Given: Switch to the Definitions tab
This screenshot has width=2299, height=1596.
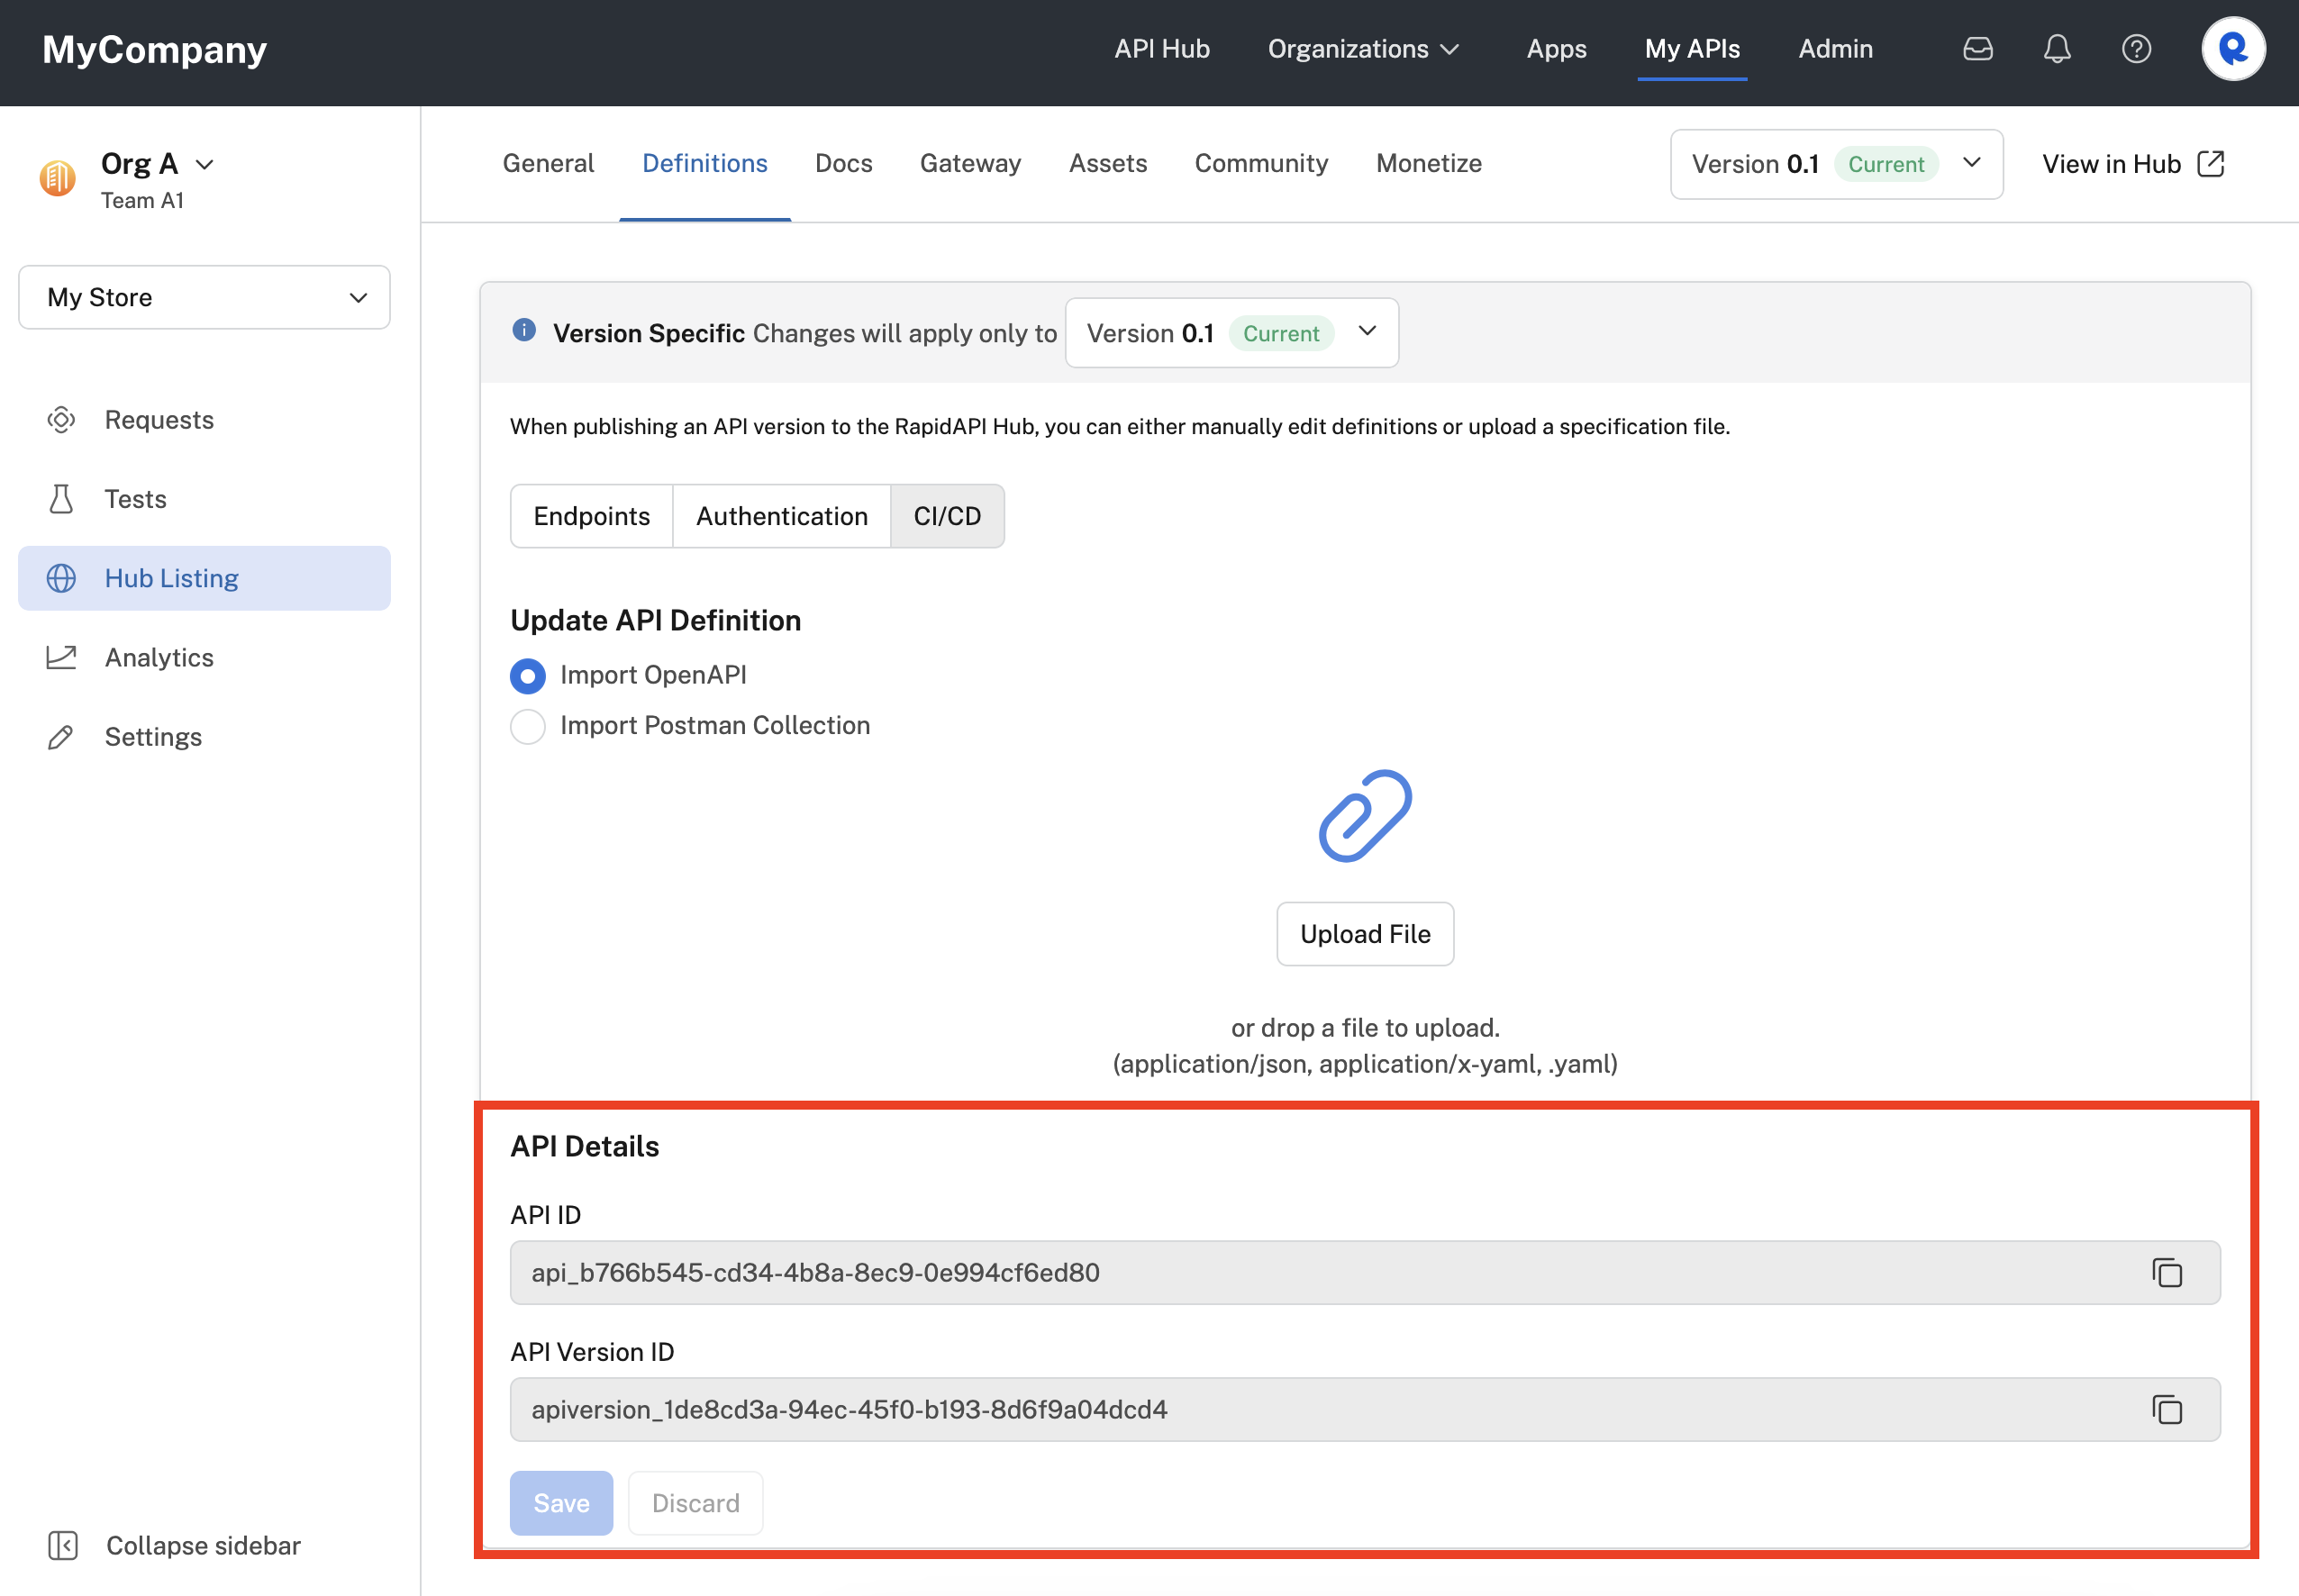Looking at the screenshot, I should pyautogui.click(x=705, y=163).
